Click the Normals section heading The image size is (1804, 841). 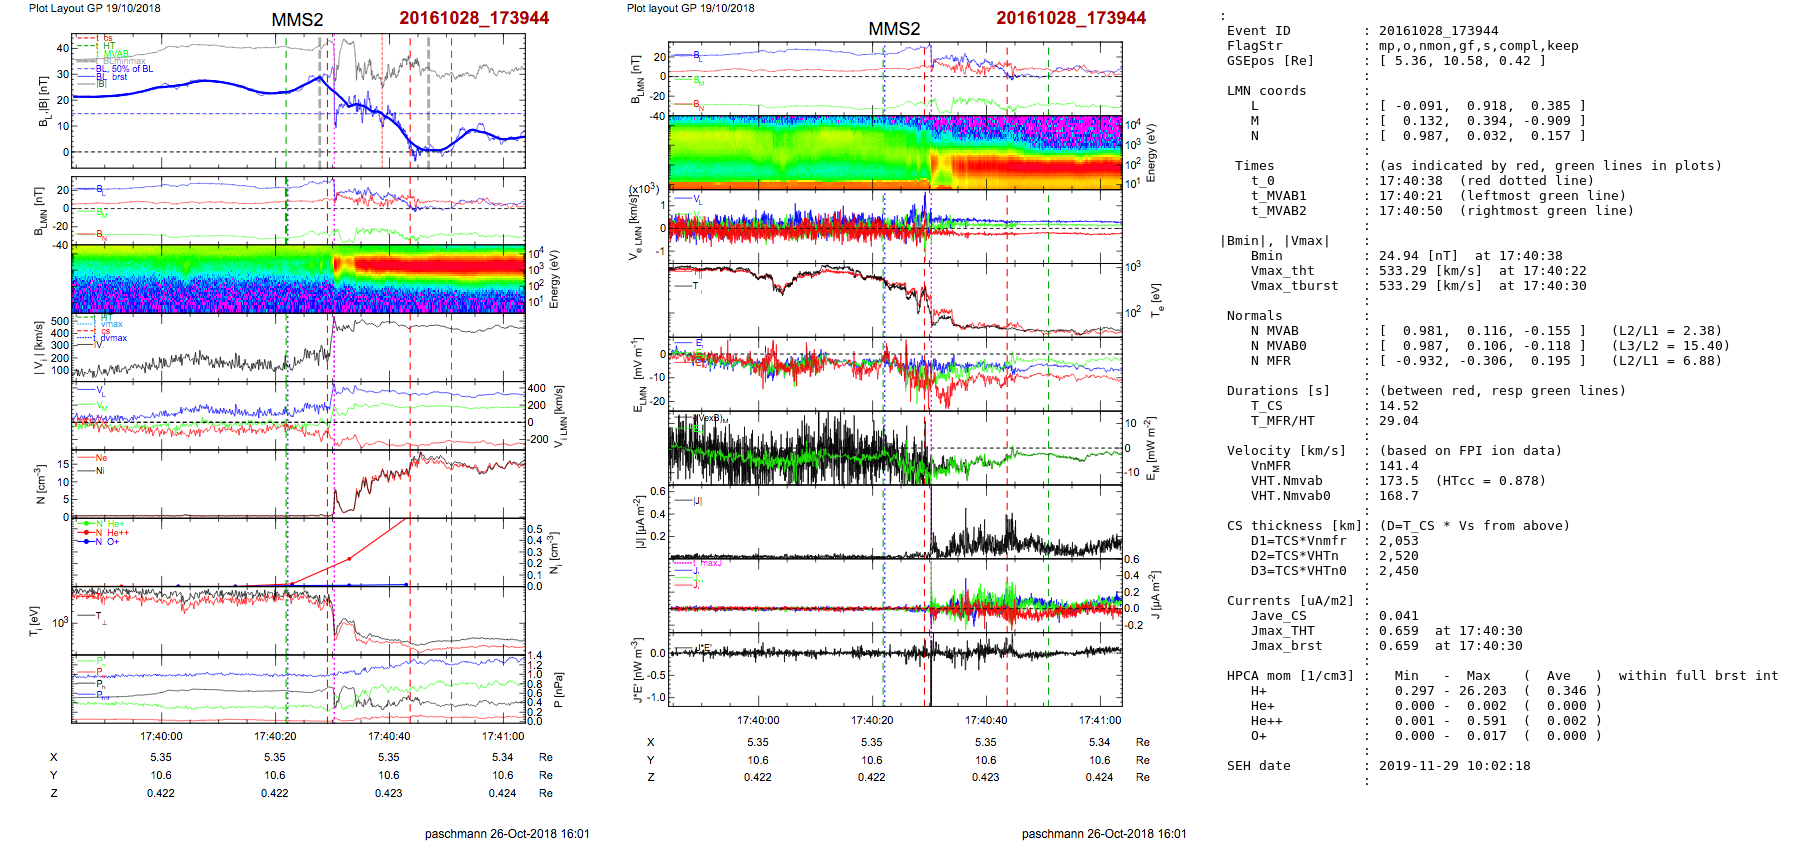[1254, 316]
